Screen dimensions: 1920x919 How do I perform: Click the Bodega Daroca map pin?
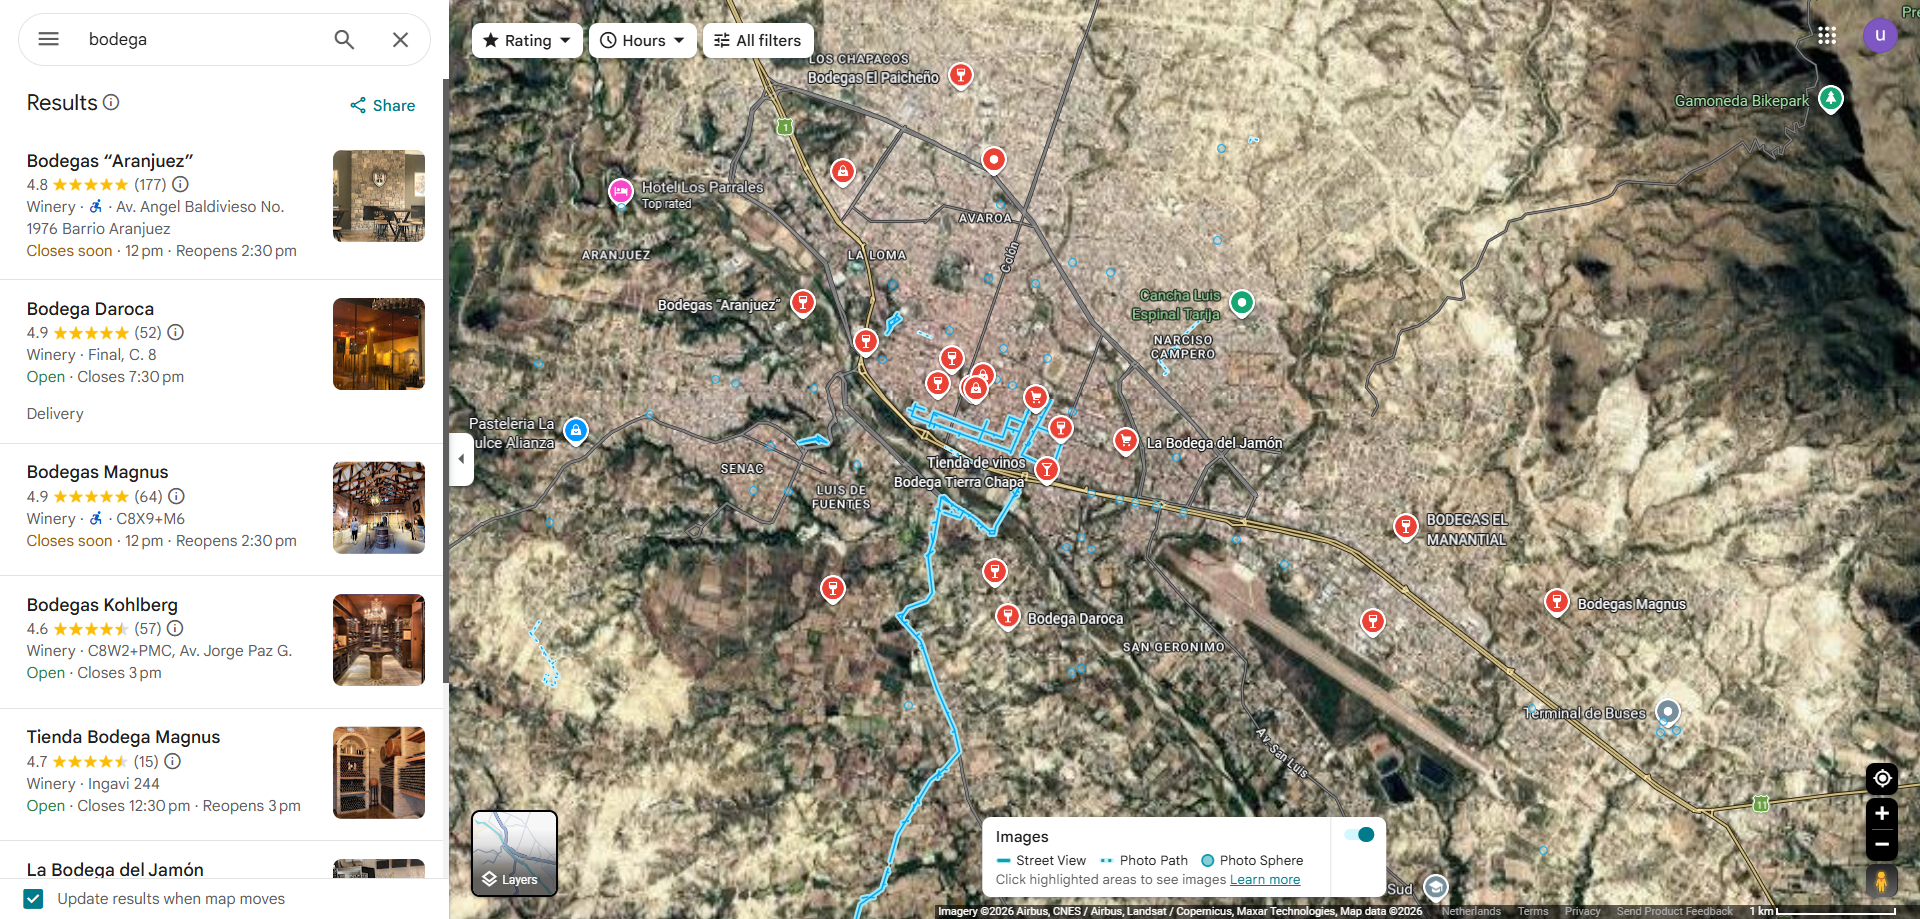click(x=1008, y=616)
